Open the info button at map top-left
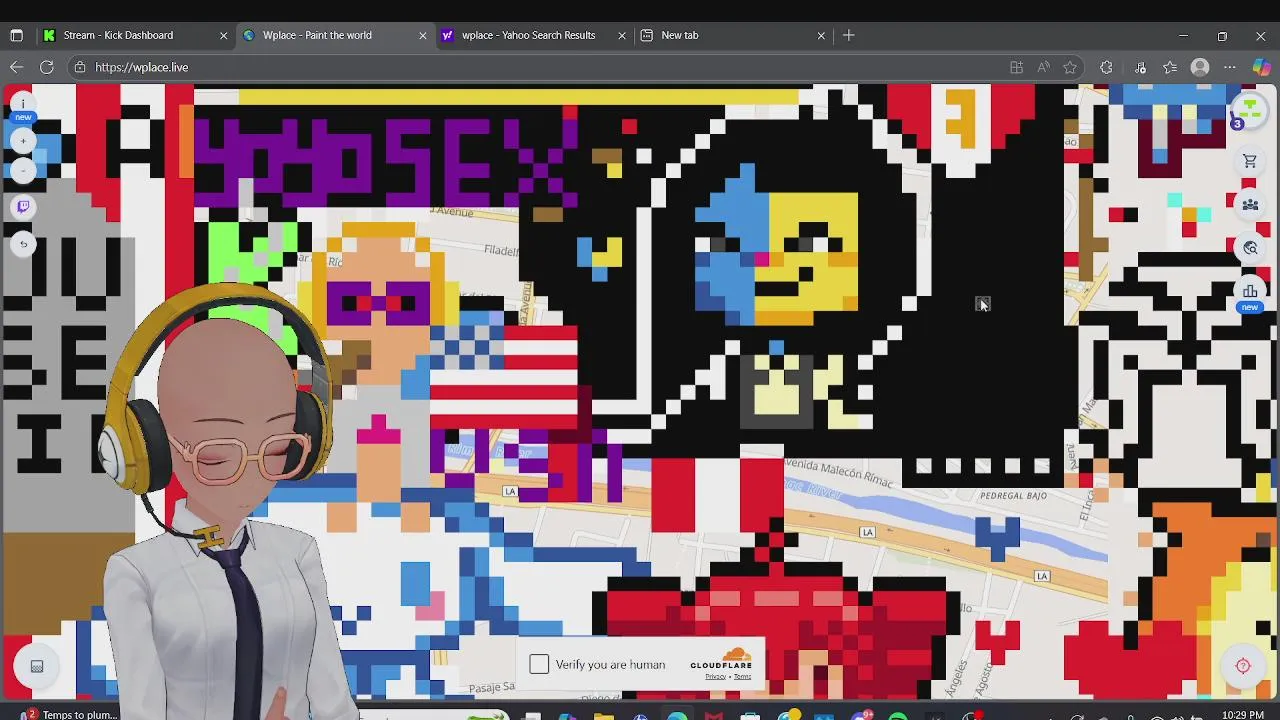1280x720 pixels. tap(23, 104)
